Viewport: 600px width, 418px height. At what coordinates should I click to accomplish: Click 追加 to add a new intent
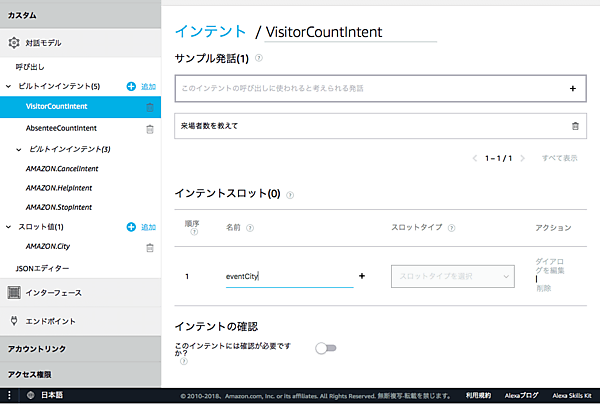[x=142, y=87]
